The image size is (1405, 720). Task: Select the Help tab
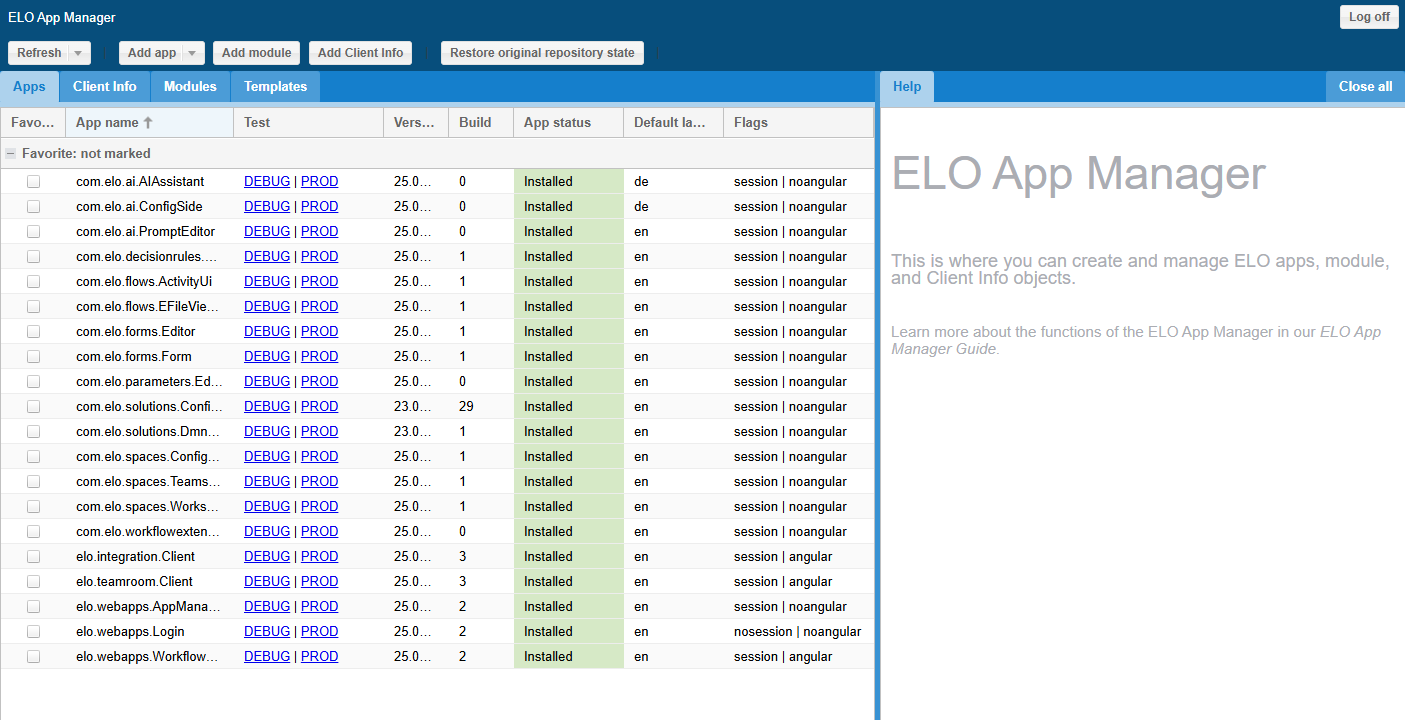coord(907,87)
